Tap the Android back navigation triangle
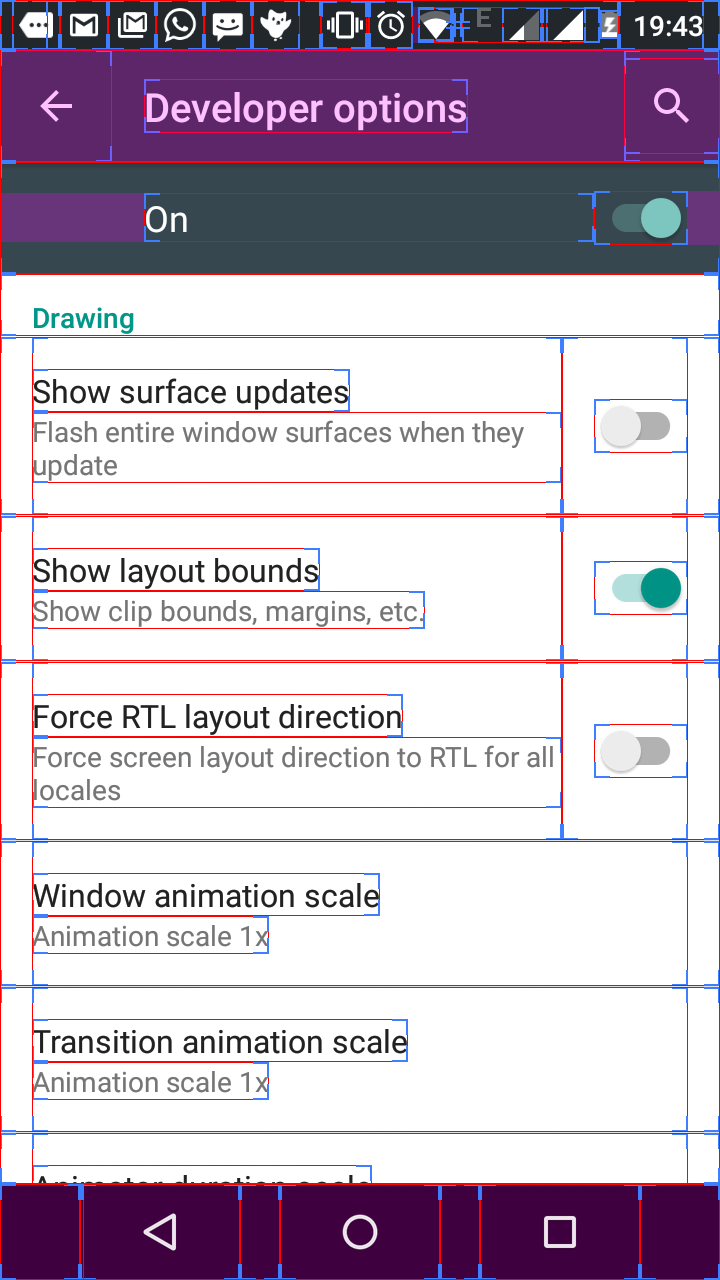This screenshot has width=720, height=1280. pyautogui.click(x=160, y=1232)
